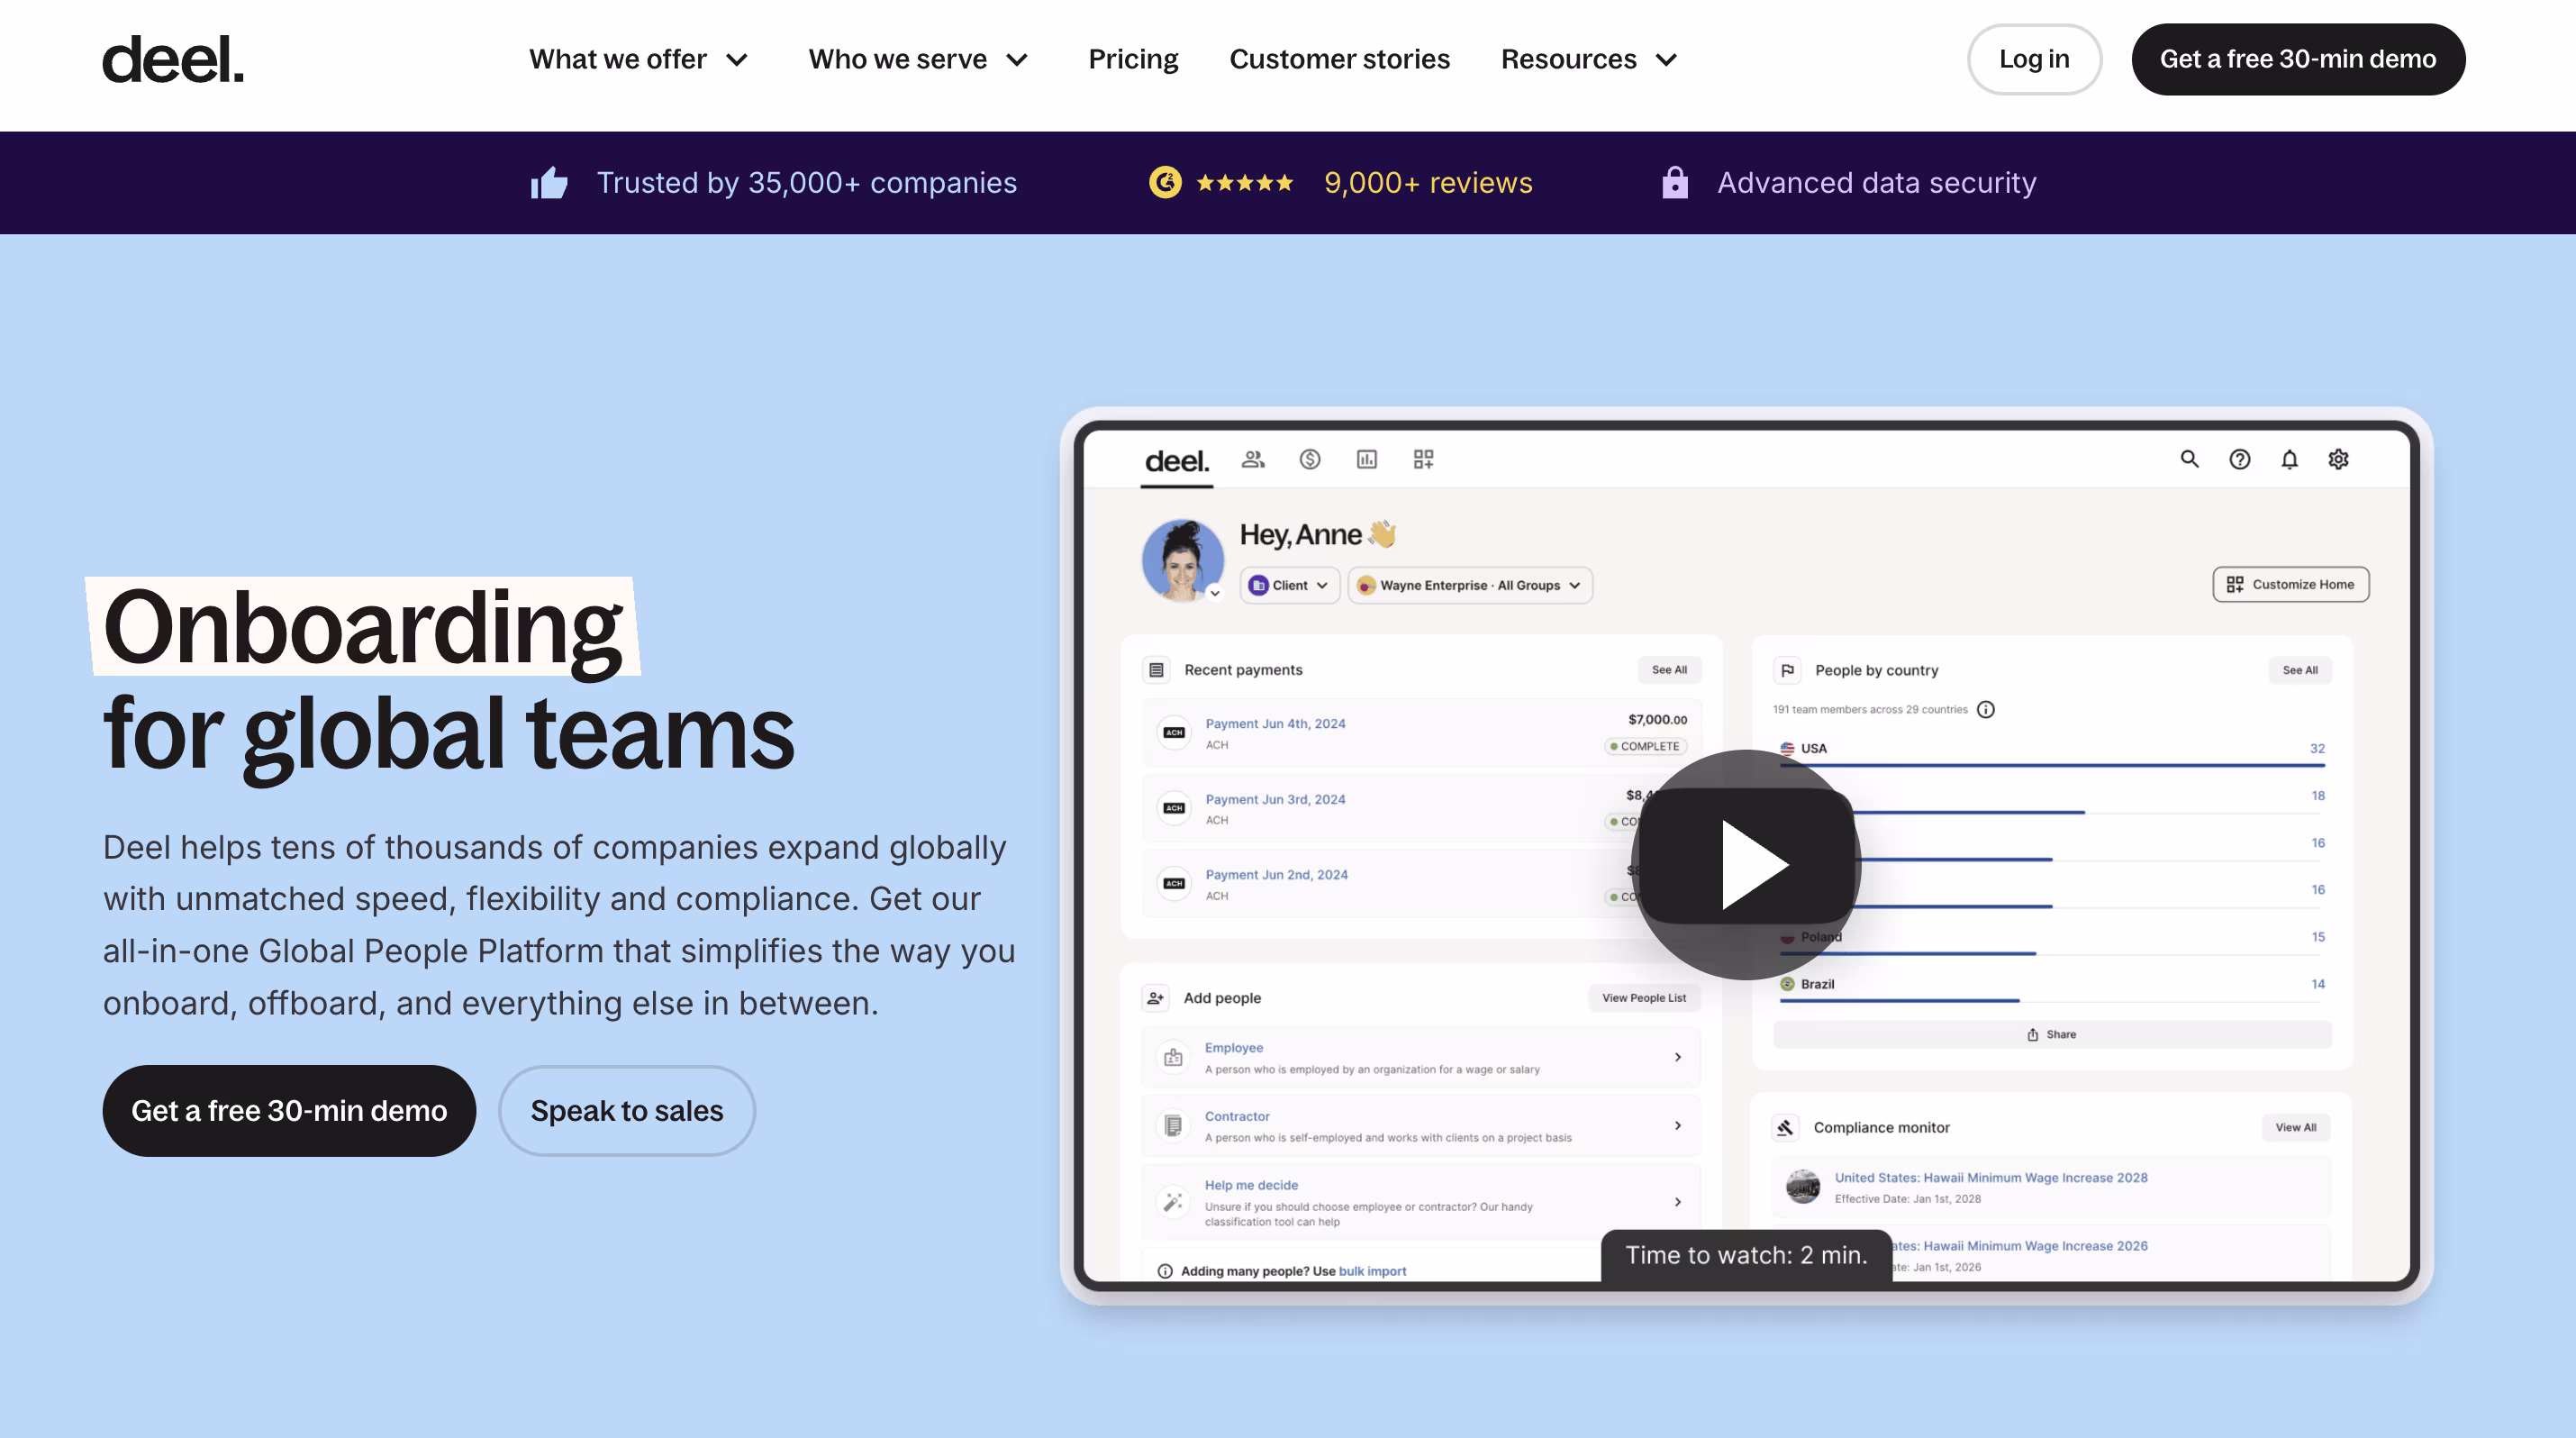Expand the Contractor row chevron

click(x=1678, y=1126)
